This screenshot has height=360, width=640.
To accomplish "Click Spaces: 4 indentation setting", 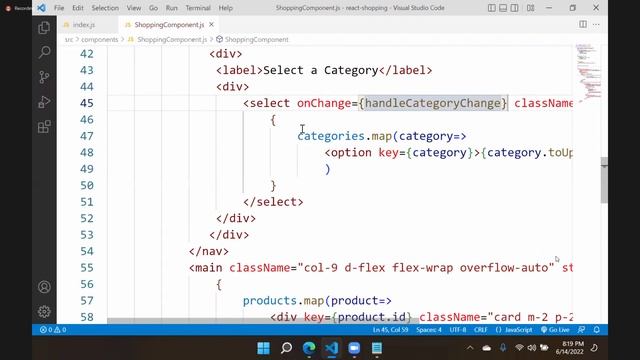I will tap(429, 330).
